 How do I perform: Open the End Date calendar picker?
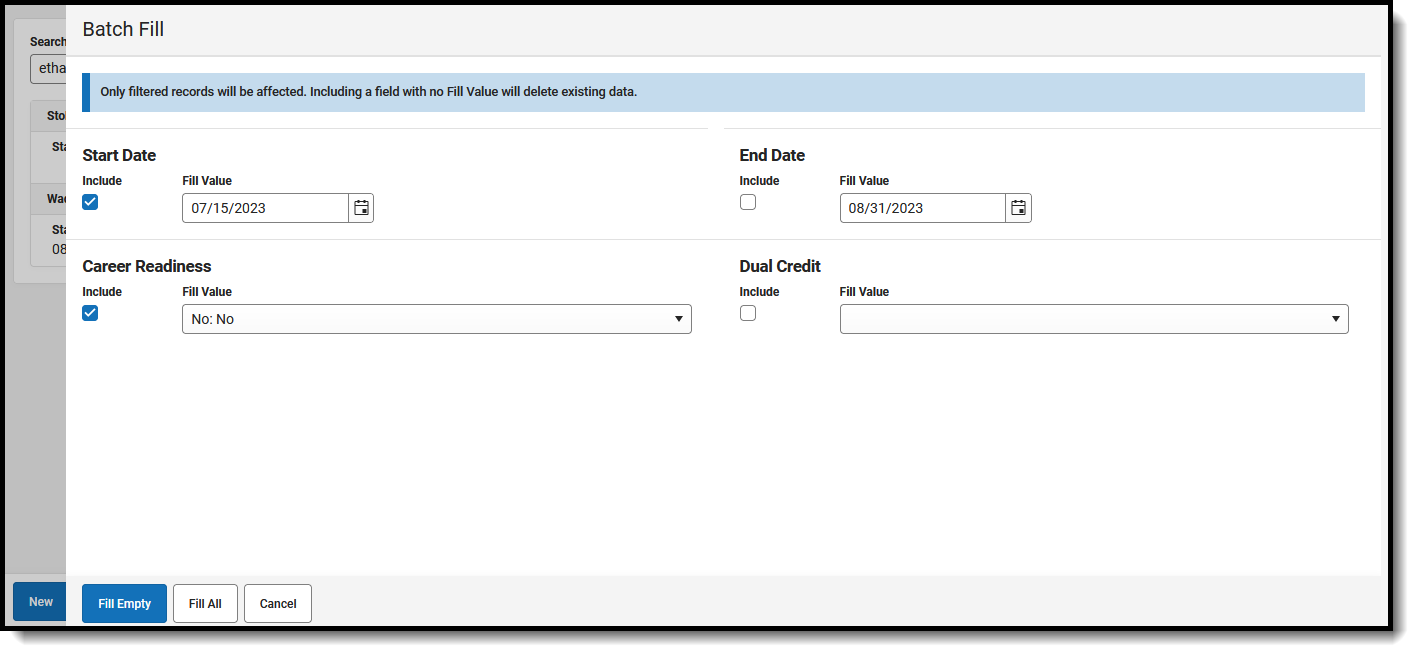1018,208
